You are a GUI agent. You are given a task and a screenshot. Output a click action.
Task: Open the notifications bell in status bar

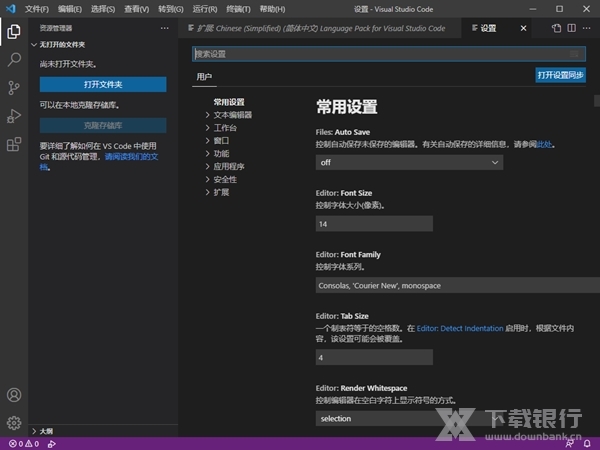click(x=587, y=443)
